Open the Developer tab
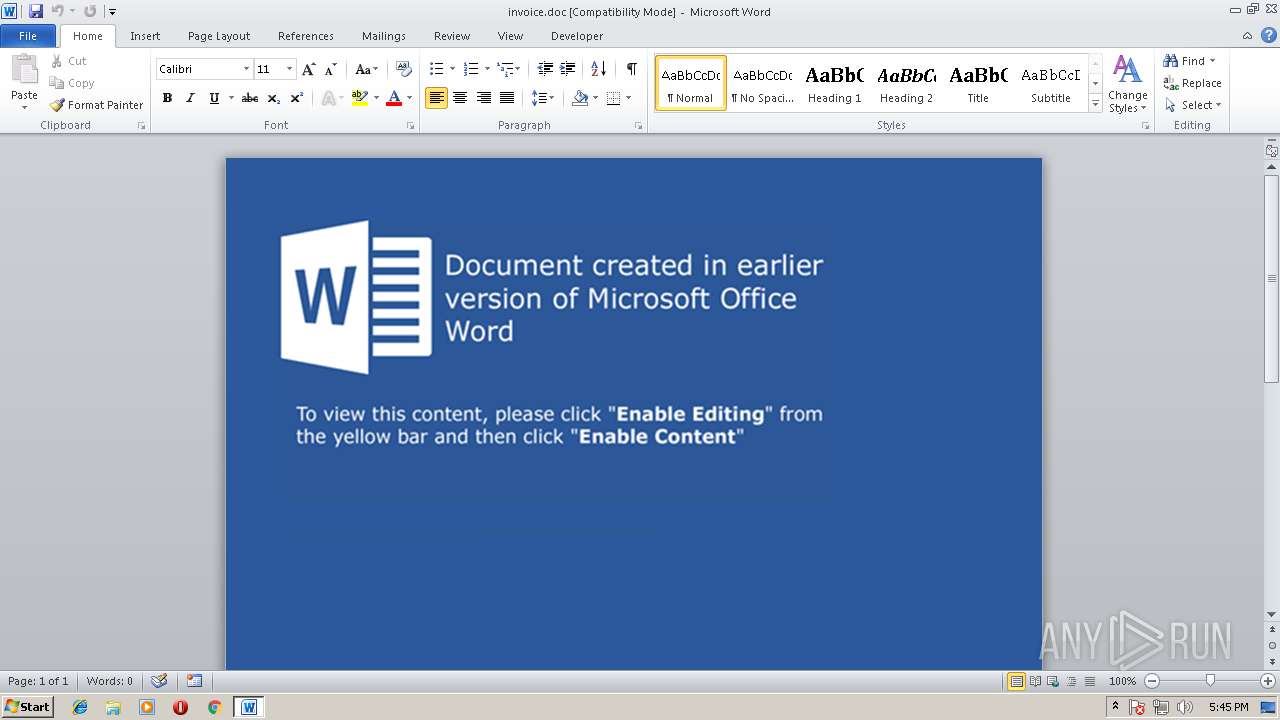This screenshot has width=1280, height=720. (577, 36)
